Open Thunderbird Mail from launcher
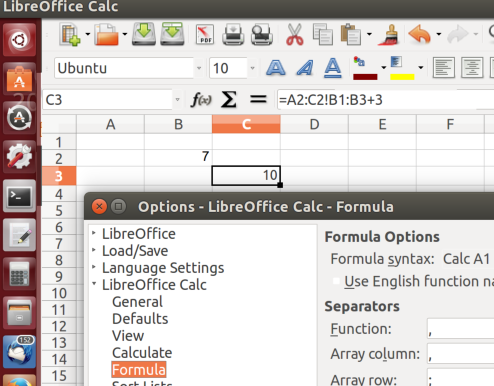This screenshot has height=386, width=494. click(x=19, y=352)
